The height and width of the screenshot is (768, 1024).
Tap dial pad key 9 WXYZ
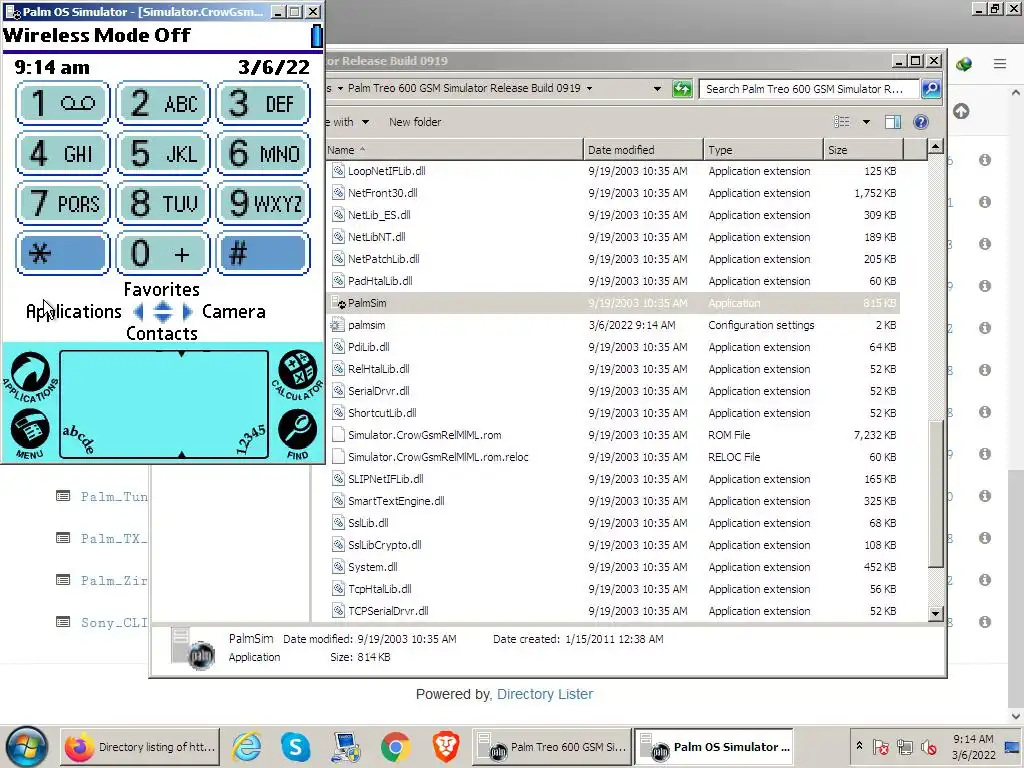pos(263,203)
